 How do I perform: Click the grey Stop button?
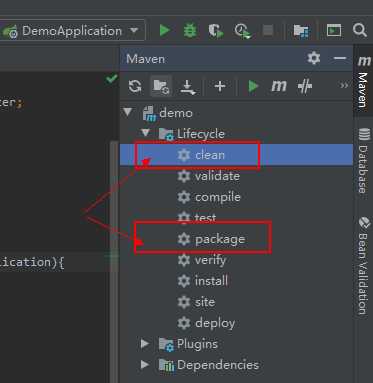point(268,30)
